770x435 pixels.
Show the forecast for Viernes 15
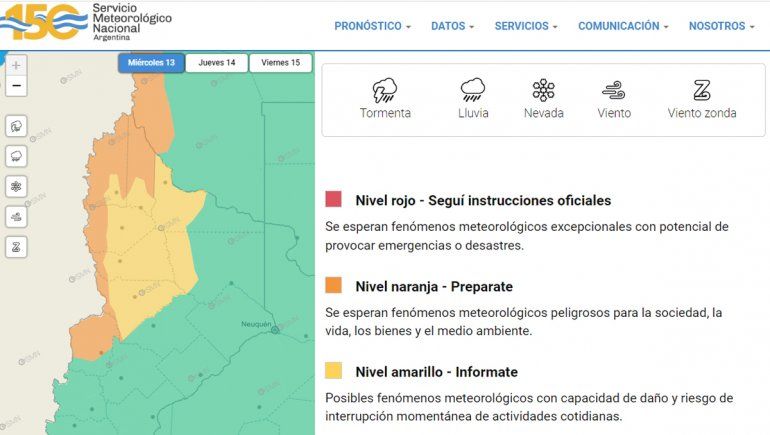(281, 63)
